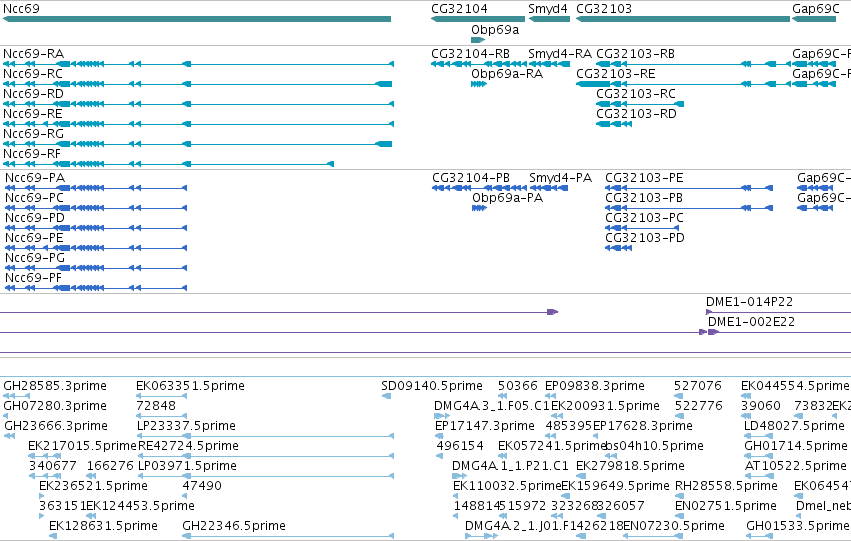The width and height of the screenshot is (851, 541).
Task: Click EST GH01533.5prime label
Action: (x=797, y=526)
